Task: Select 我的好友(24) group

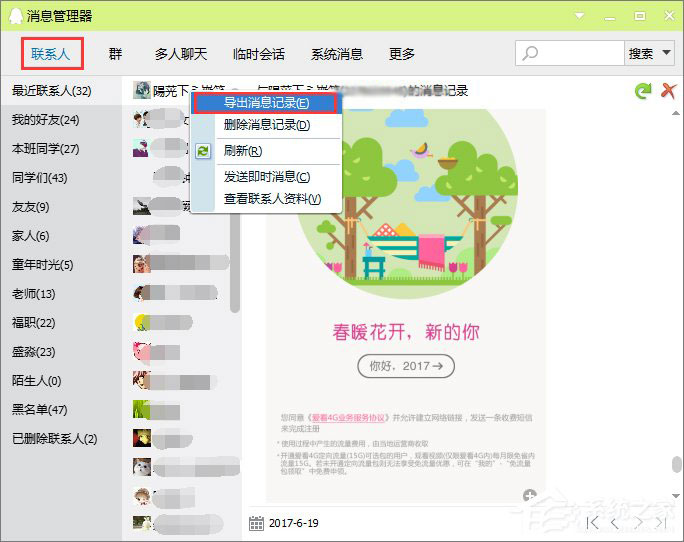Action: tap(61, 120)
